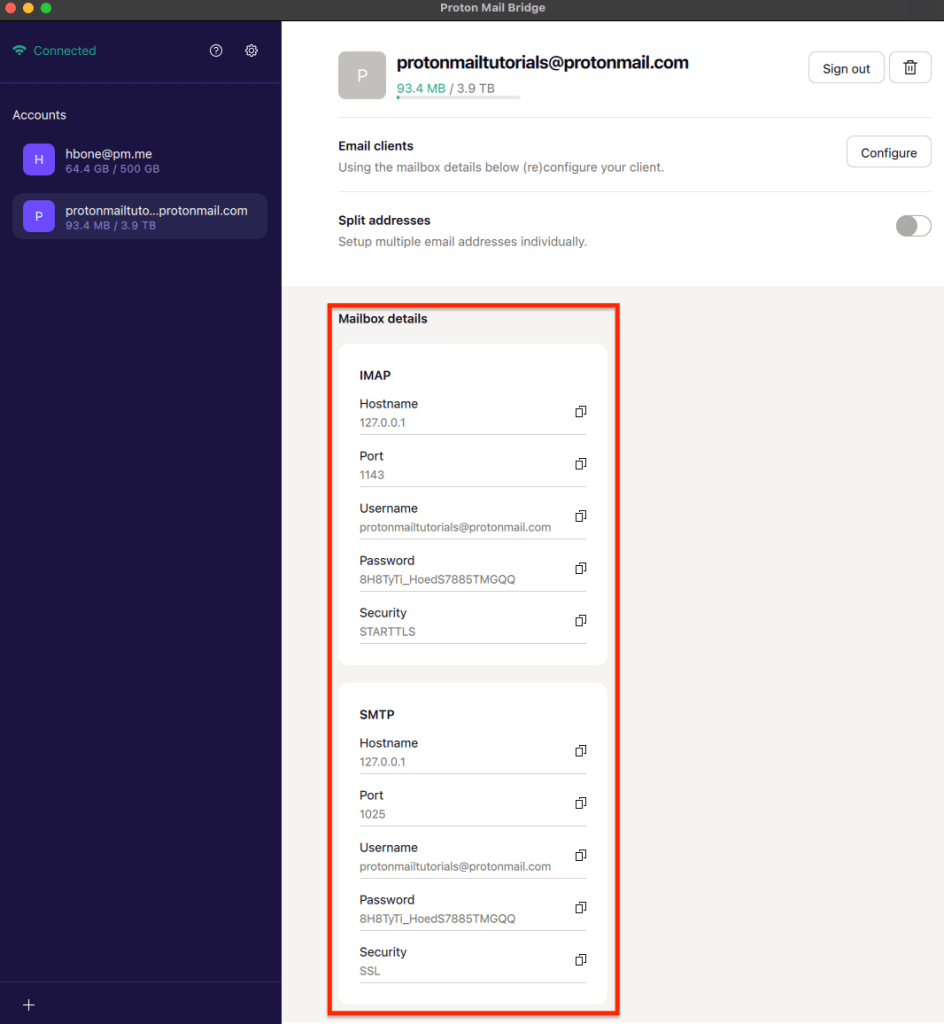Click the port value 1025

point(372,814)
